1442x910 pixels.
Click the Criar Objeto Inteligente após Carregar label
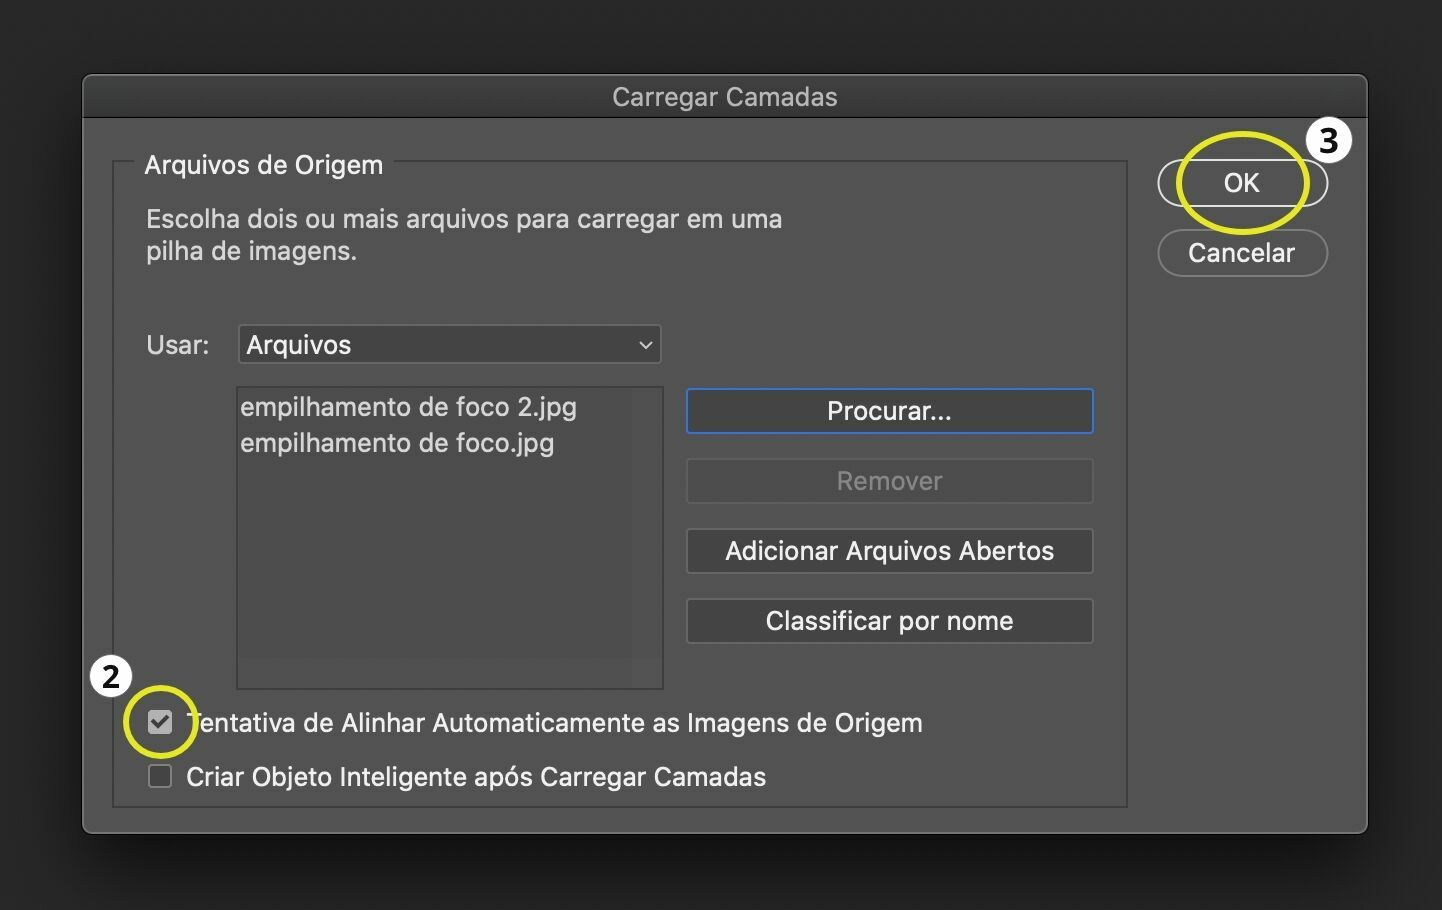476,777
